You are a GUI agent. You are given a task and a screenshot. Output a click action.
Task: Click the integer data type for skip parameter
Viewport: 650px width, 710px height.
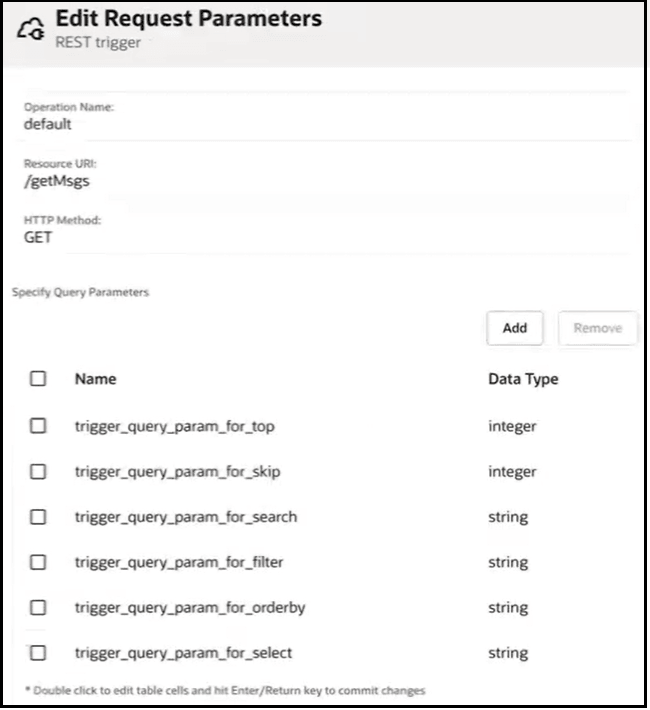512,472
